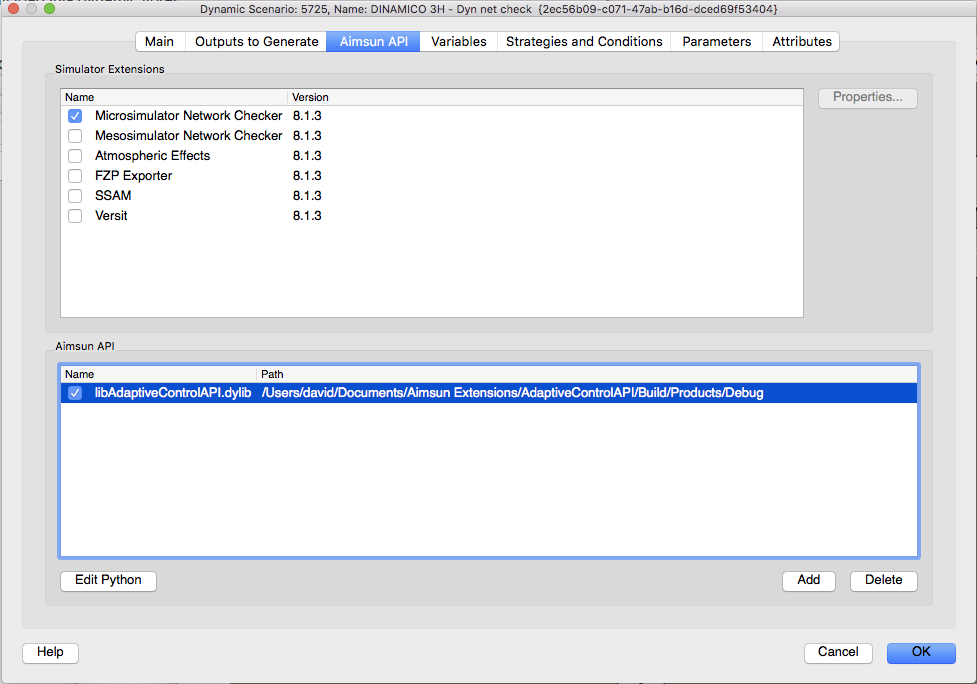Image resolution: width=977 pixels, height=684 pixels.
Task: Confirm the scenario settings with OK
Action: [920, 652]
